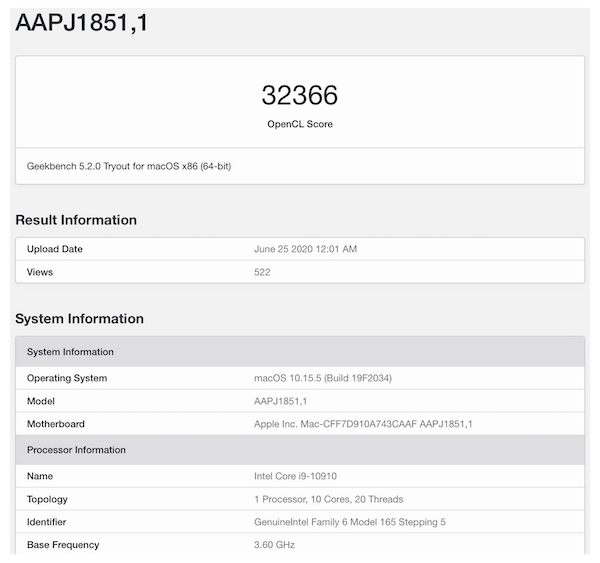Click the 1 Processor, 10 Cores value
The width and height of the screenshot is (600, 563).
(329, 499)
